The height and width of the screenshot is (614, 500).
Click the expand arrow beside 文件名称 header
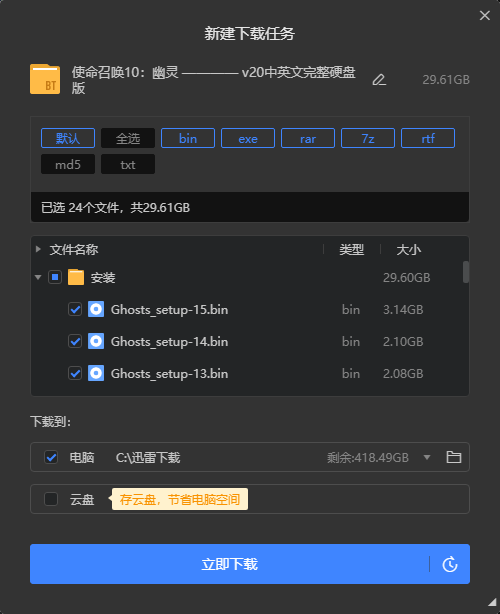click(38, 249)
